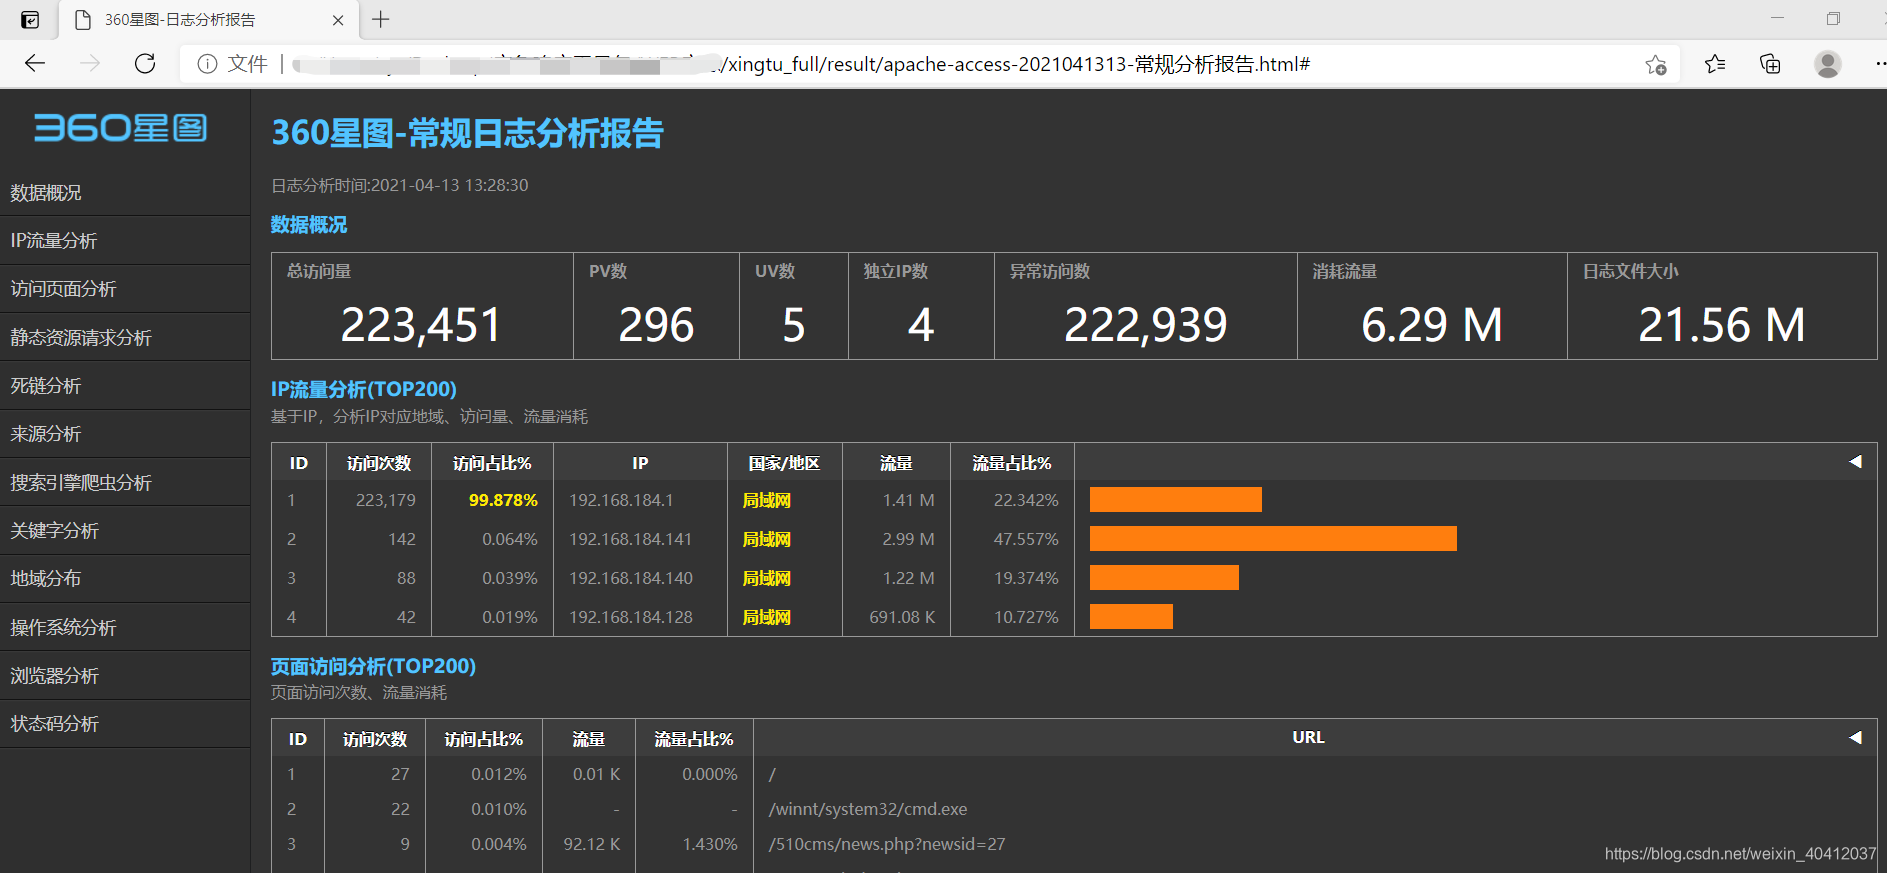The image size is (1887, 873).
Task: Click the 异常访问数 value 222,939
Action: pyautogui.click(x=1146, y=325)
